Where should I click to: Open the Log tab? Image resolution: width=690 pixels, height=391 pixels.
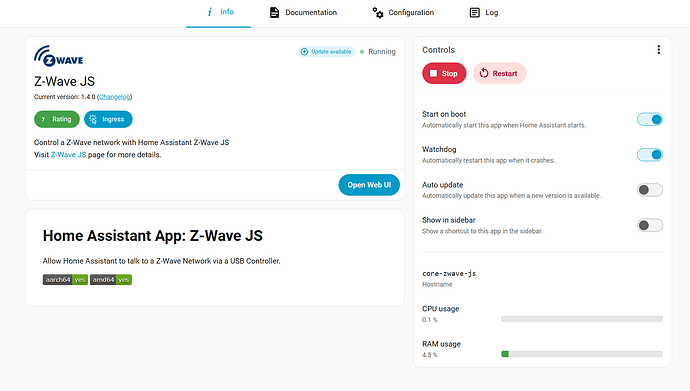click(484, 13)
